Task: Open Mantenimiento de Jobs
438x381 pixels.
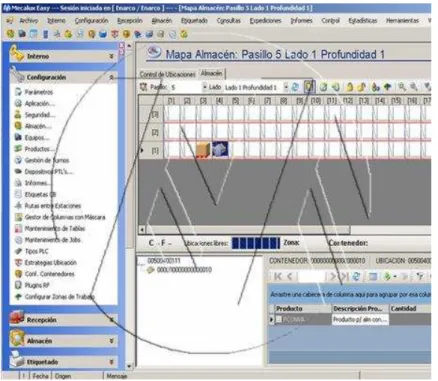Action: click(53, 240)
